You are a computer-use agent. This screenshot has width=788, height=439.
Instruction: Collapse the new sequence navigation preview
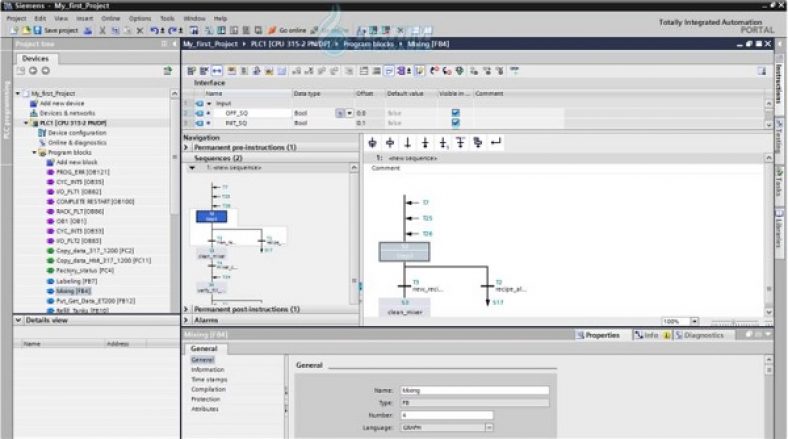[192, 168]
